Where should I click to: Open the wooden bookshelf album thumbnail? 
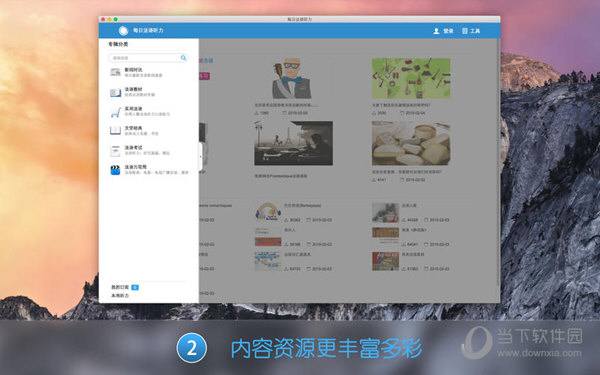point(385,236)
